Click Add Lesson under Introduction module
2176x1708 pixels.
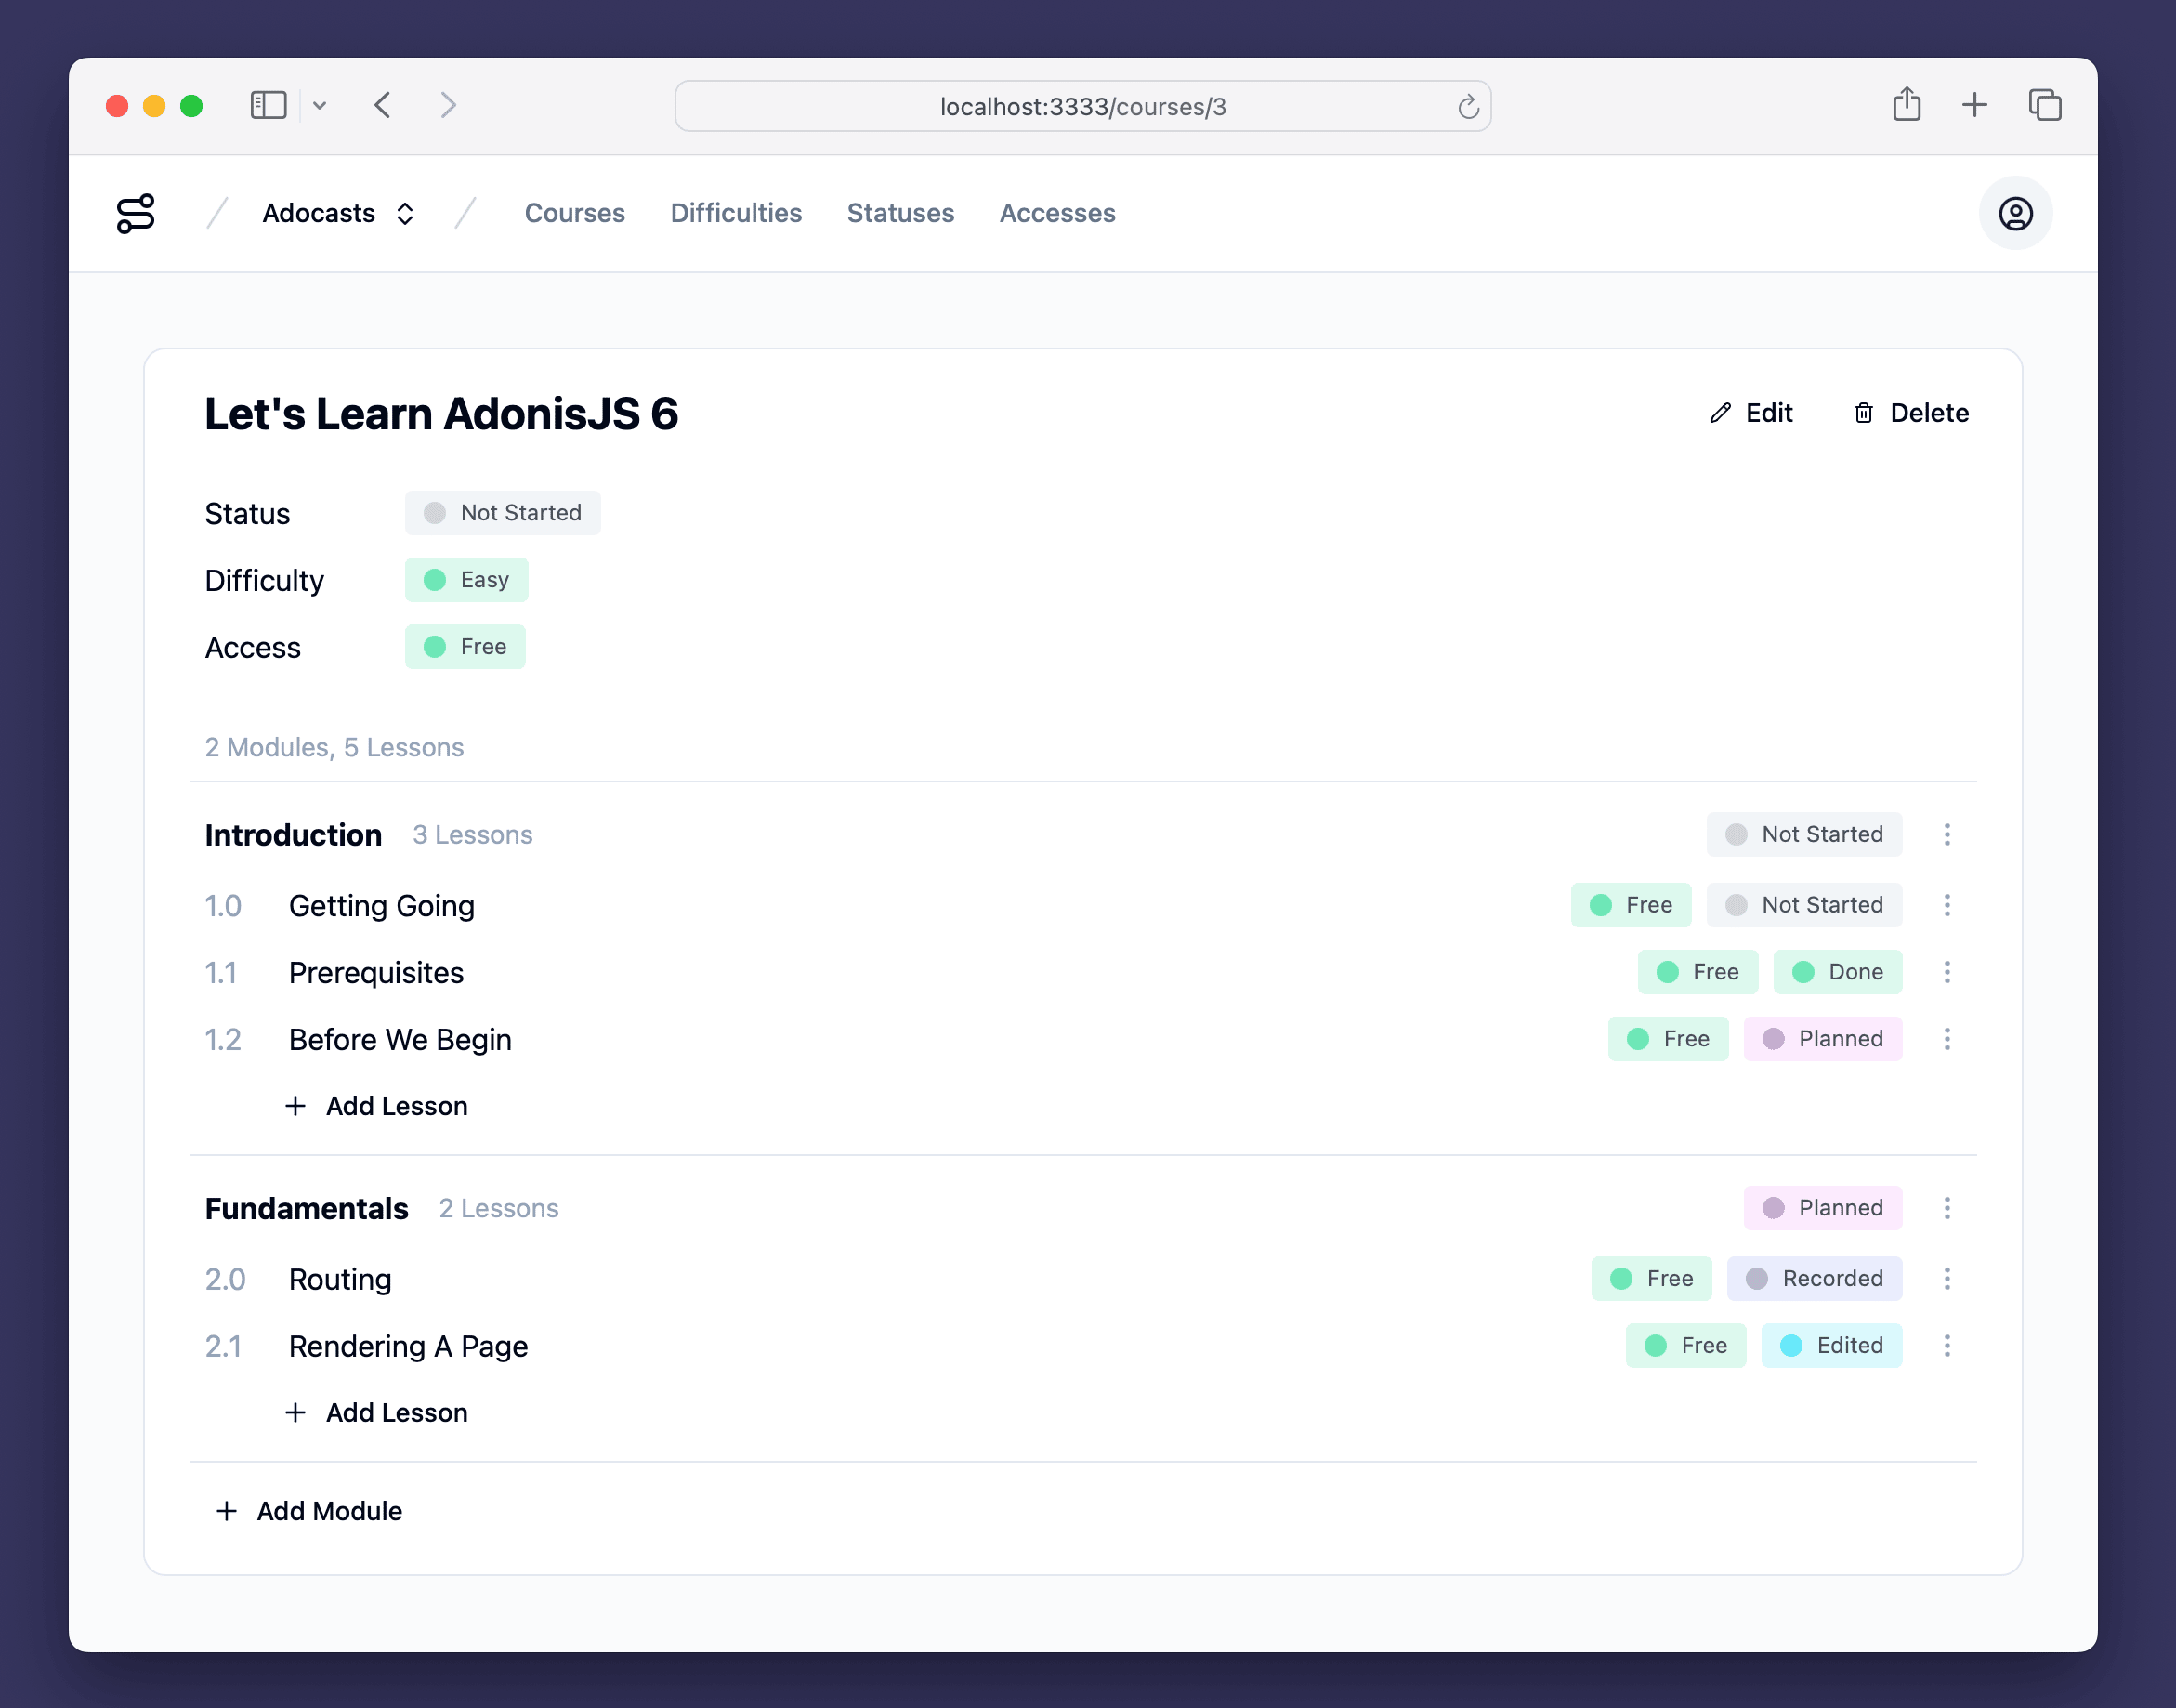(377, 1106)
